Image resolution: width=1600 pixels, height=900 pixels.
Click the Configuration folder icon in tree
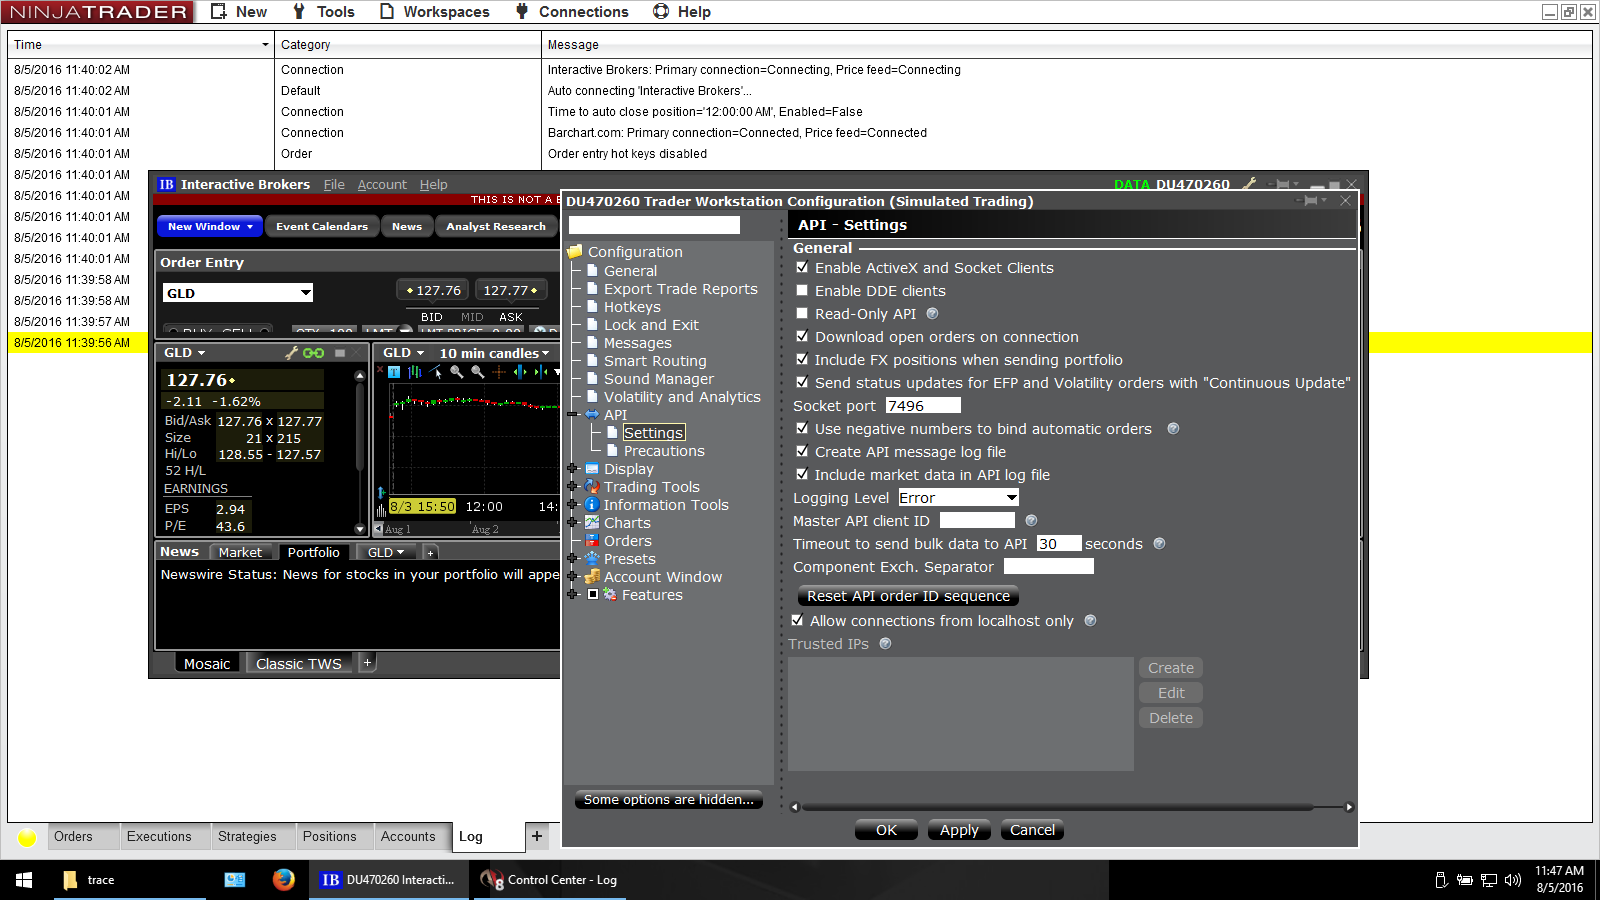pyautogui.click(x=575, y=252)
